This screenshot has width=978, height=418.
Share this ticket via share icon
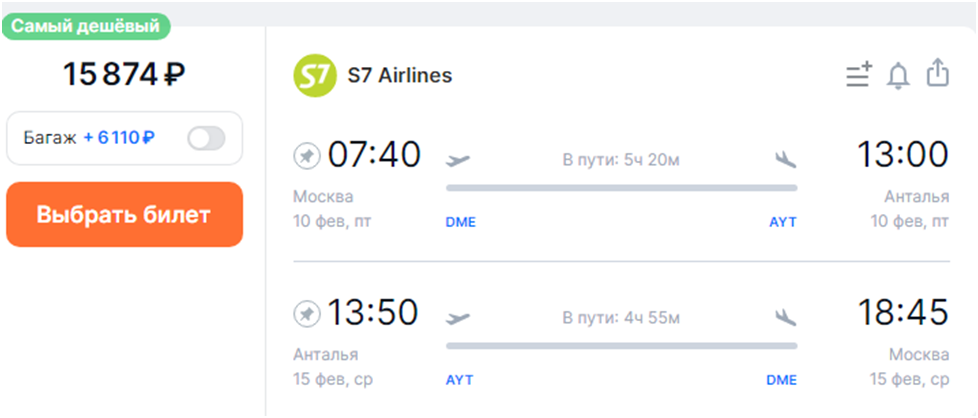(x=936, y=74)
